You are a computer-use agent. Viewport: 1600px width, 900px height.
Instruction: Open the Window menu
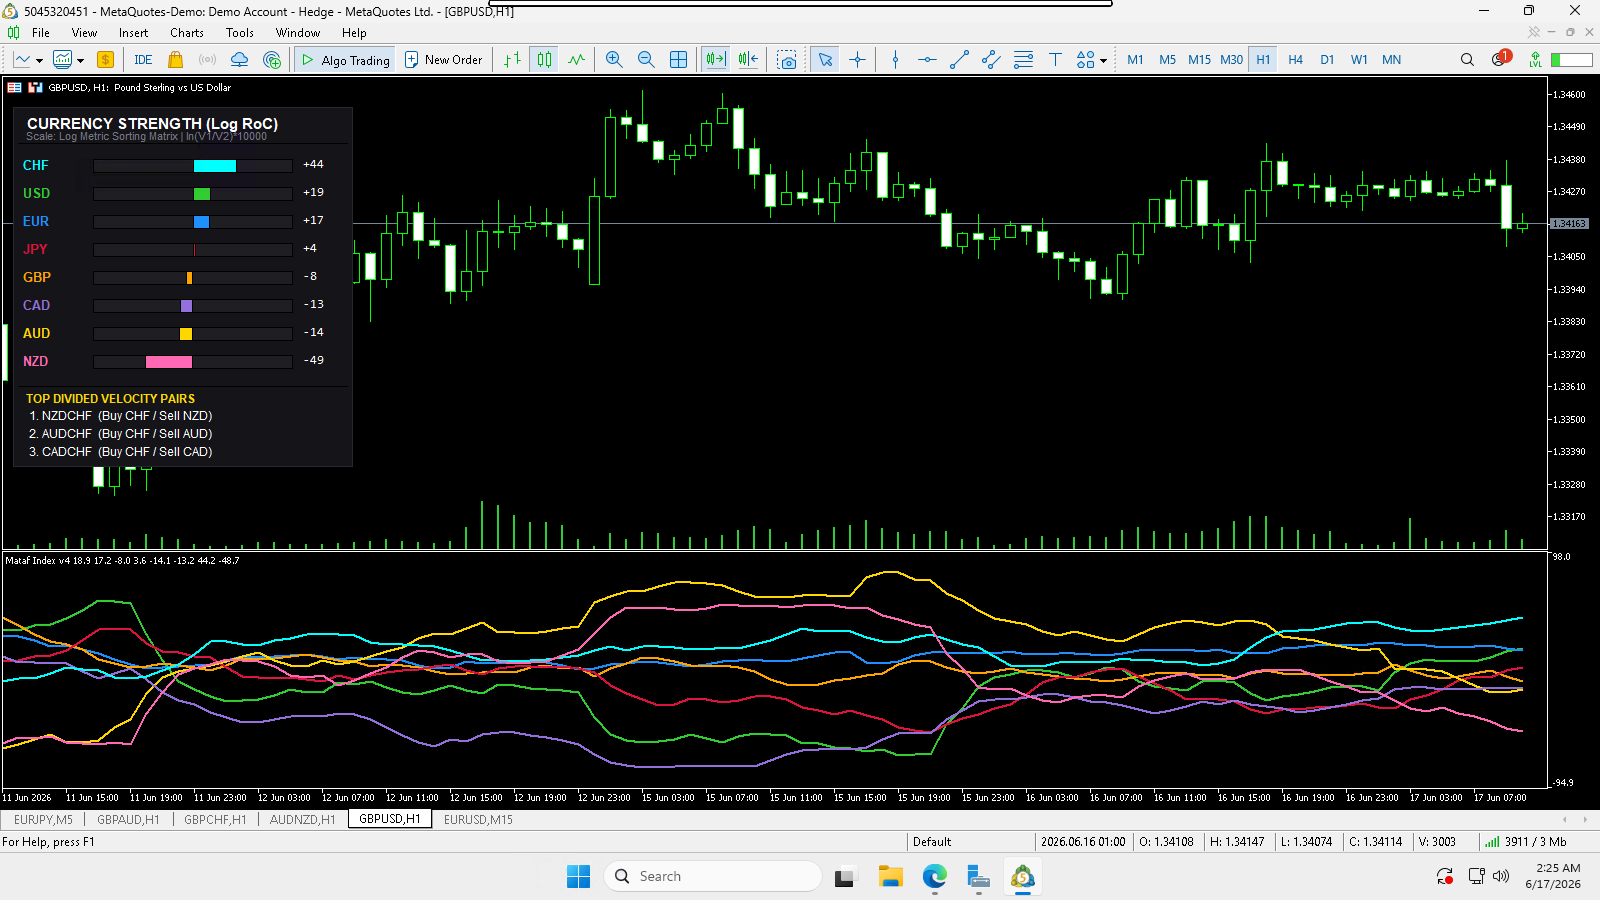(x=298, y=33)
